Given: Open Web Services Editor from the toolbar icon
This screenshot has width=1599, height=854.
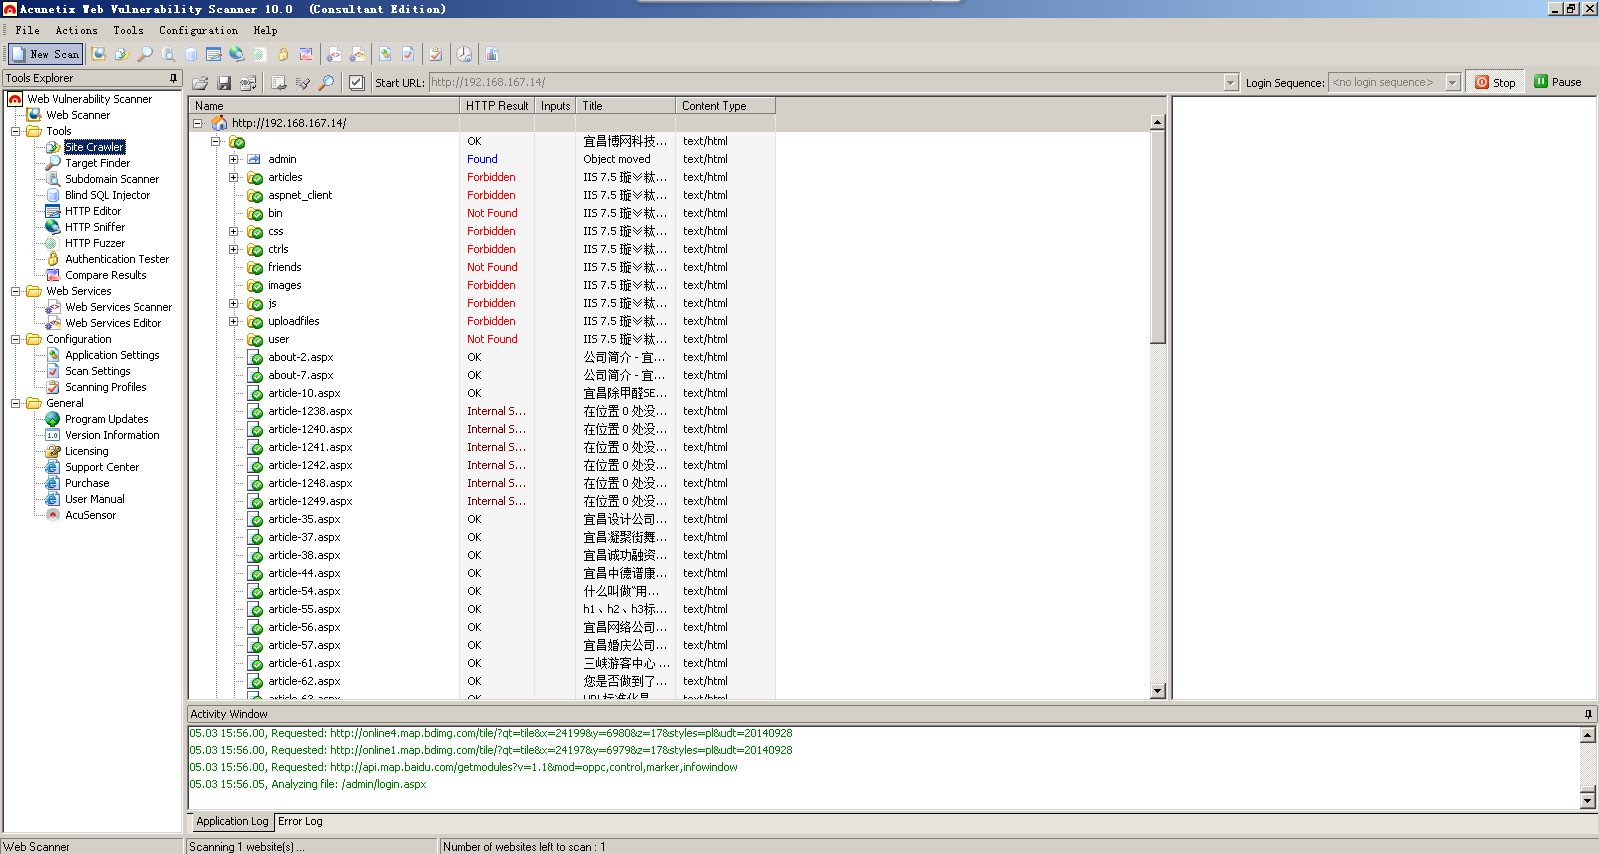Looking at the screenshot, I should 357,54.
